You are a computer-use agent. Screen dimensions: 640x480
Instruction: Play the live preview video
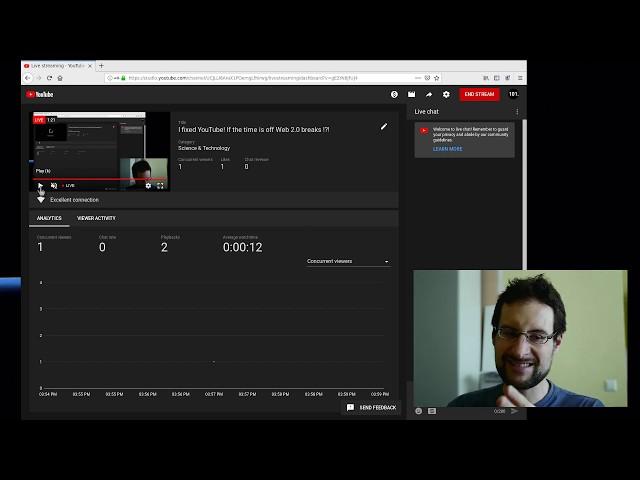coord(40,186)
